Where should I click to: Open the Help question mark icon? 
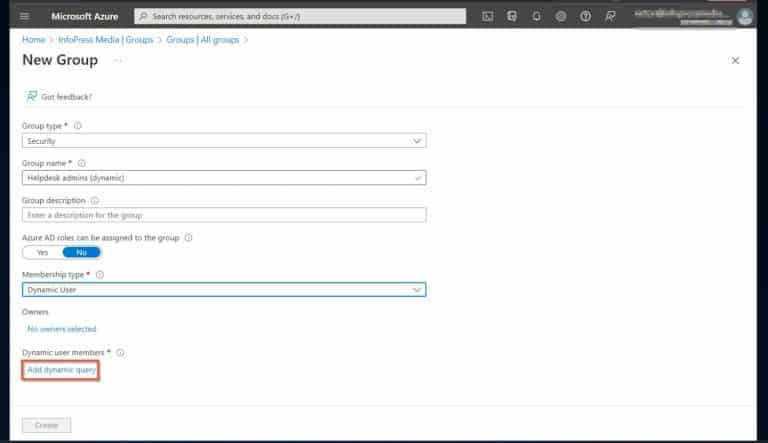(x=585, y=16)
